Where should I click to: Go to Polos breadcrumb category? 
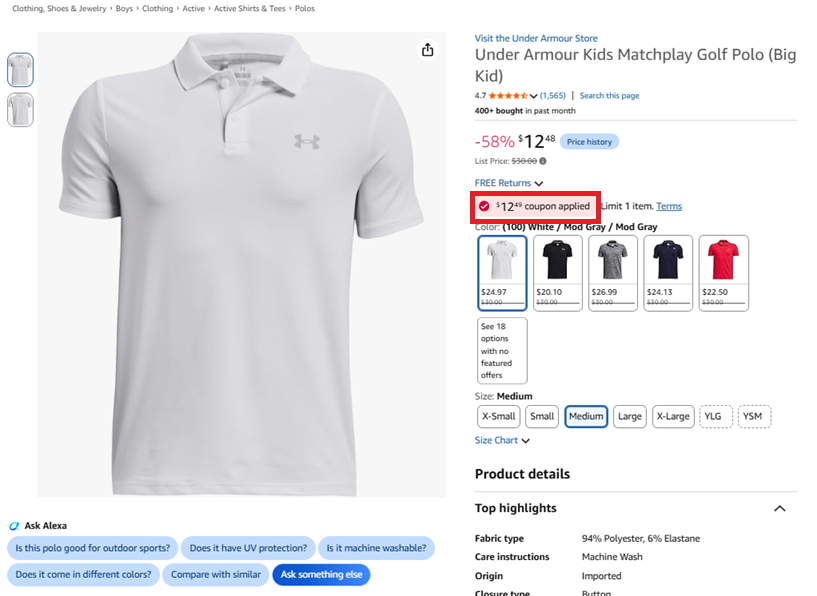[305, 8]
